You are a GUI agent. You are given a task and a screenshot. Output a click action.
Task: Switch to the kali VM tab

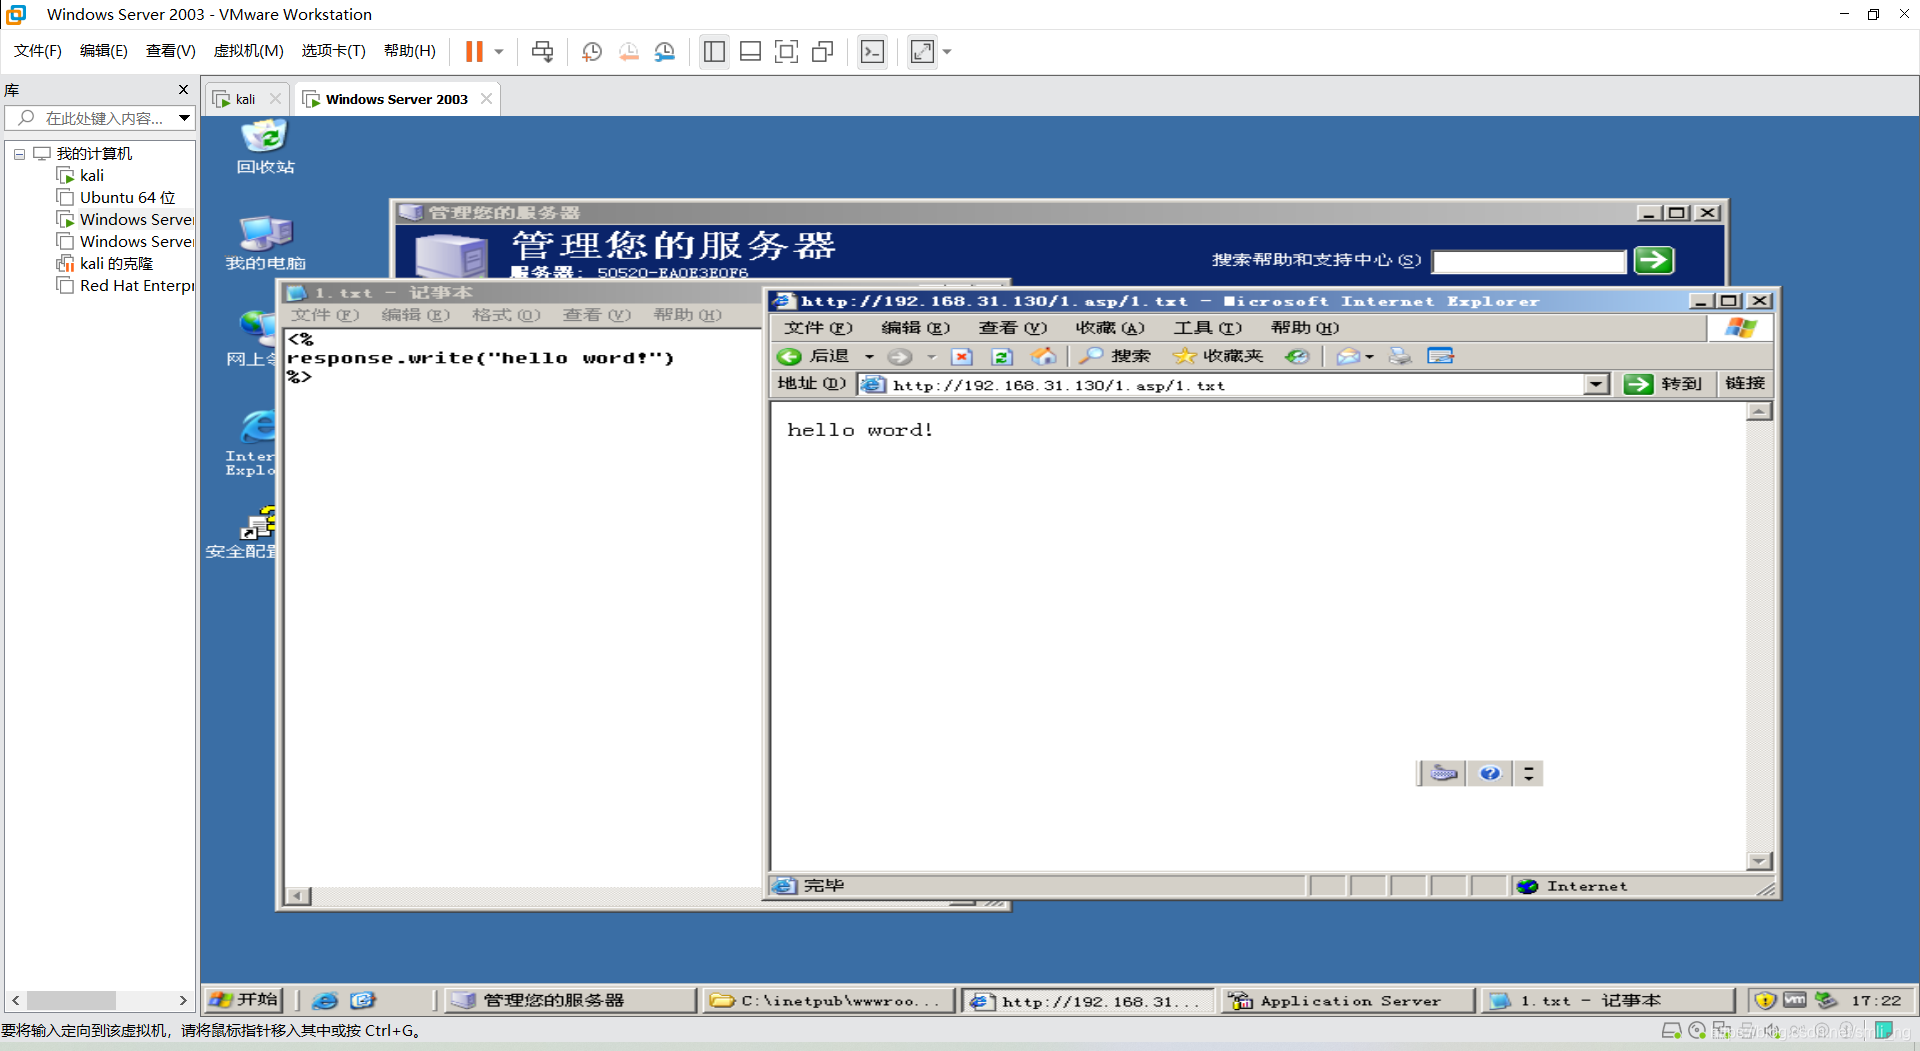point(246,99)
